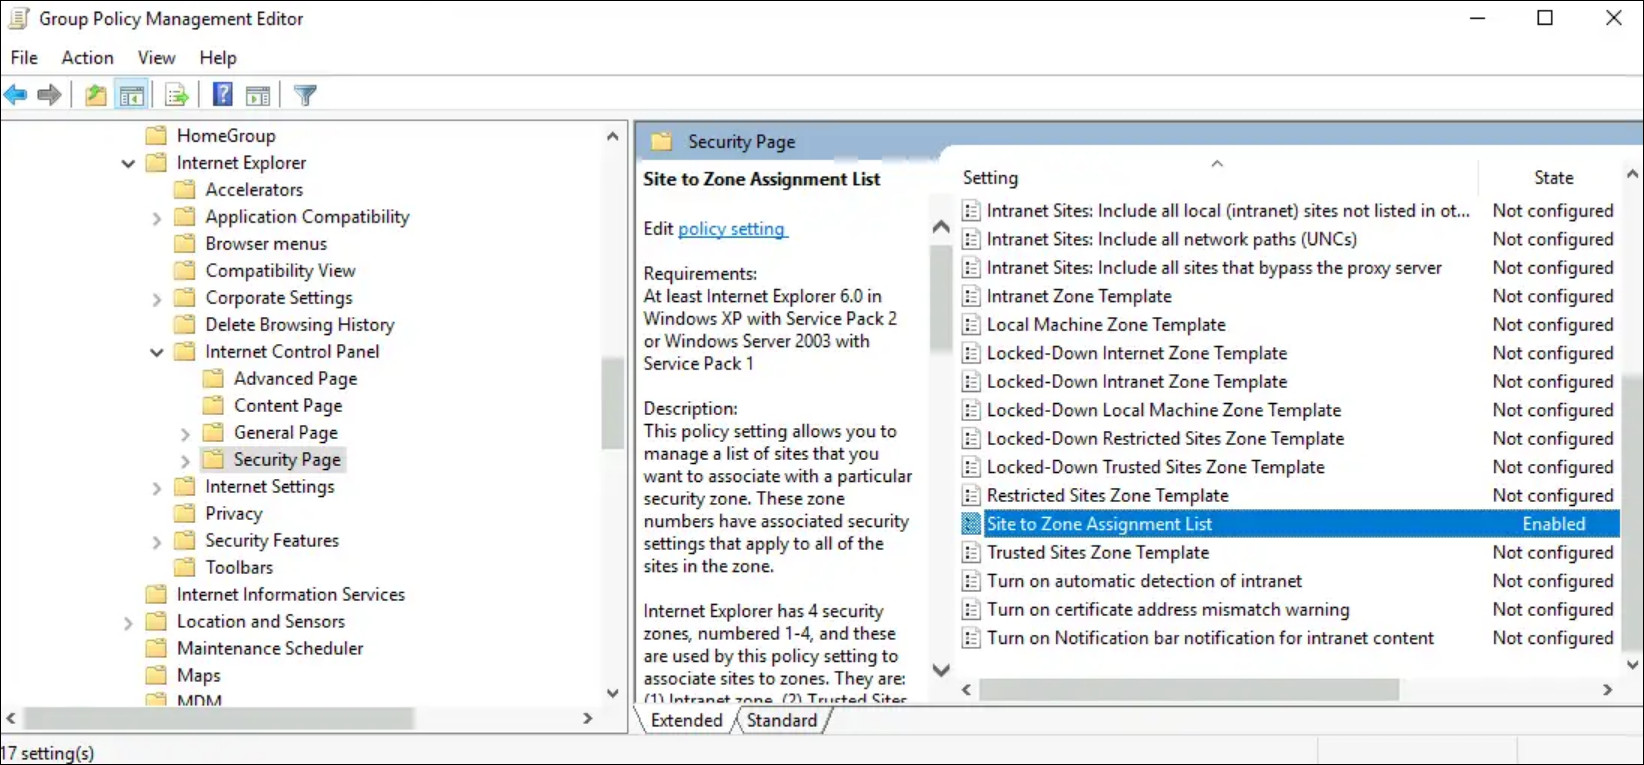Click the Filter funnel toolbar icon

(305, 95)
